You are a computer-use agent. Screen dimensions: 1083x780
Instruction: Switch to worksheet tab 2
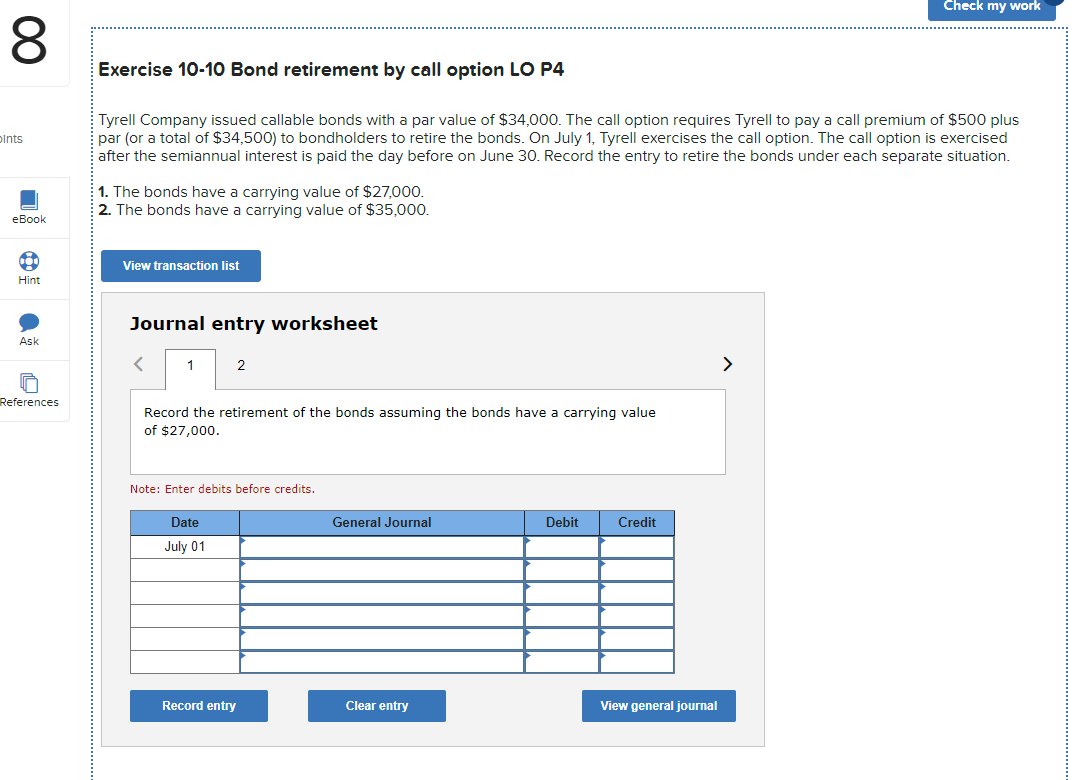point(241,365)
